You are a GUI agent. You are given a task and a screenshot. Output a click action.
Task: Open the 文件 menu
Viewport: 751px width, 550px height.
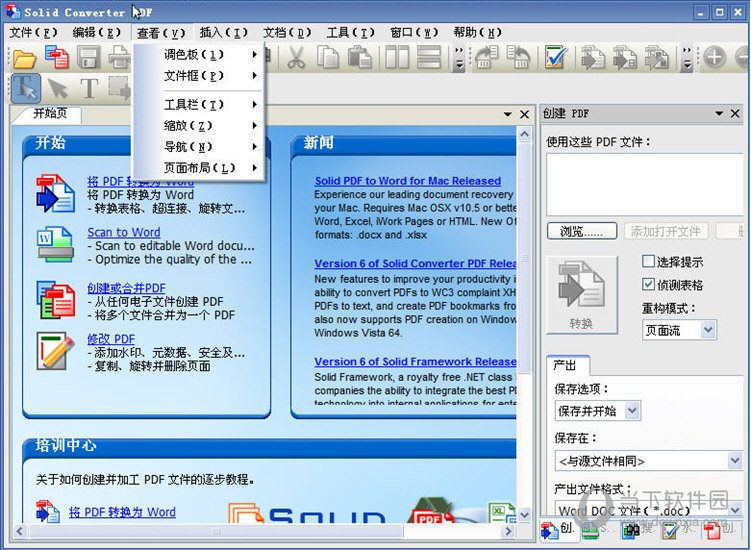pos(34,33)
